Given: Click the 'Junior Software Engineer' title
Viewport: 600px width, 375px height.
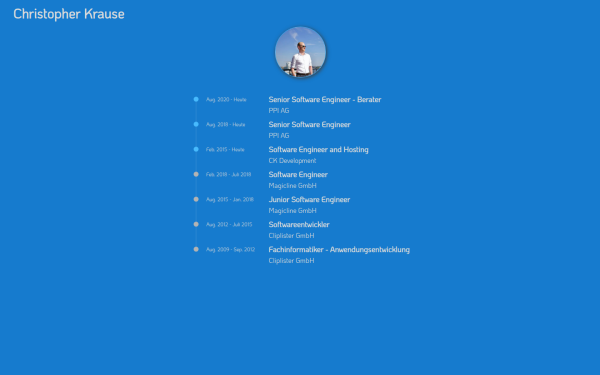Looking at the screenshot, I should pyautogui.click(x=309, y=200).
